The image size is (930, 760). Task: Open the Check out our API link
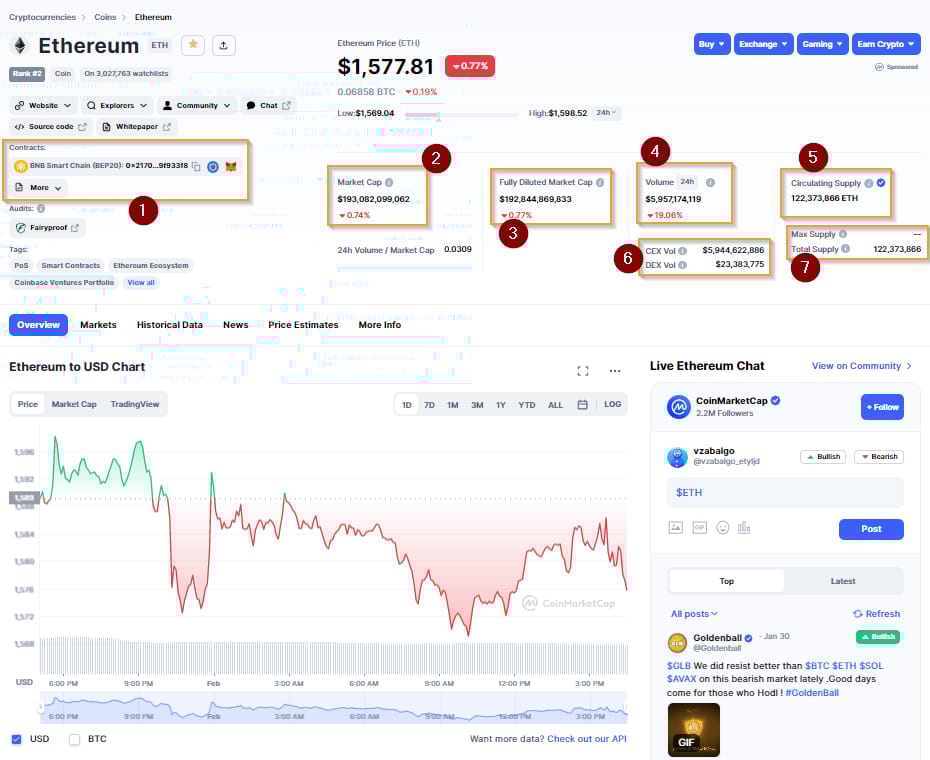[587, 739]
